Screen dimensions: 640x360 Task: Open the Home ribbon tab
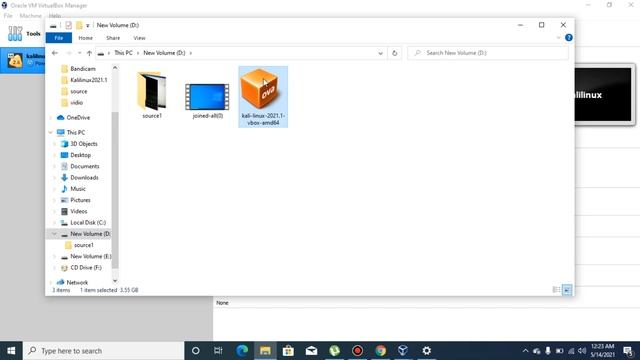coord(85,38)
